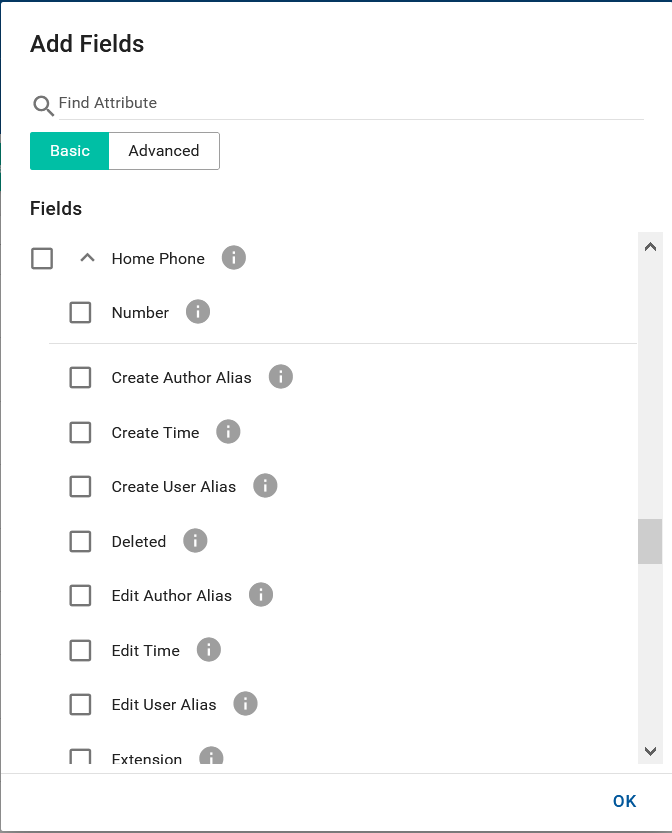
Task: View info for Create Author Alias
Action: pos(281,377)
